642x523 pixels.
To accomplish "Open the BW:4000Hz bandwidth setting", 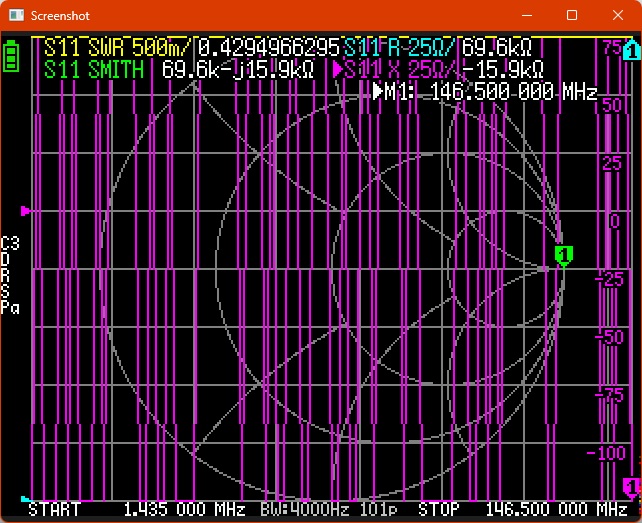I will click(305, 510).
